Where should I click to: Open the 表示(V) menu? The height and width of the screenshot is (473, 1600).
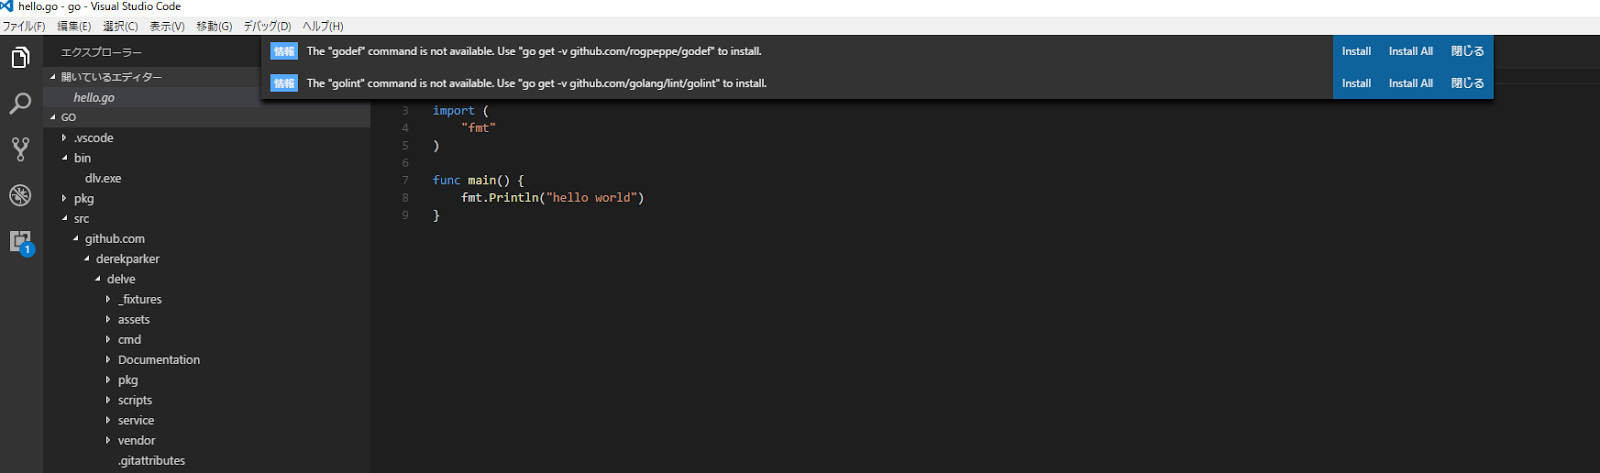[167, 26]
